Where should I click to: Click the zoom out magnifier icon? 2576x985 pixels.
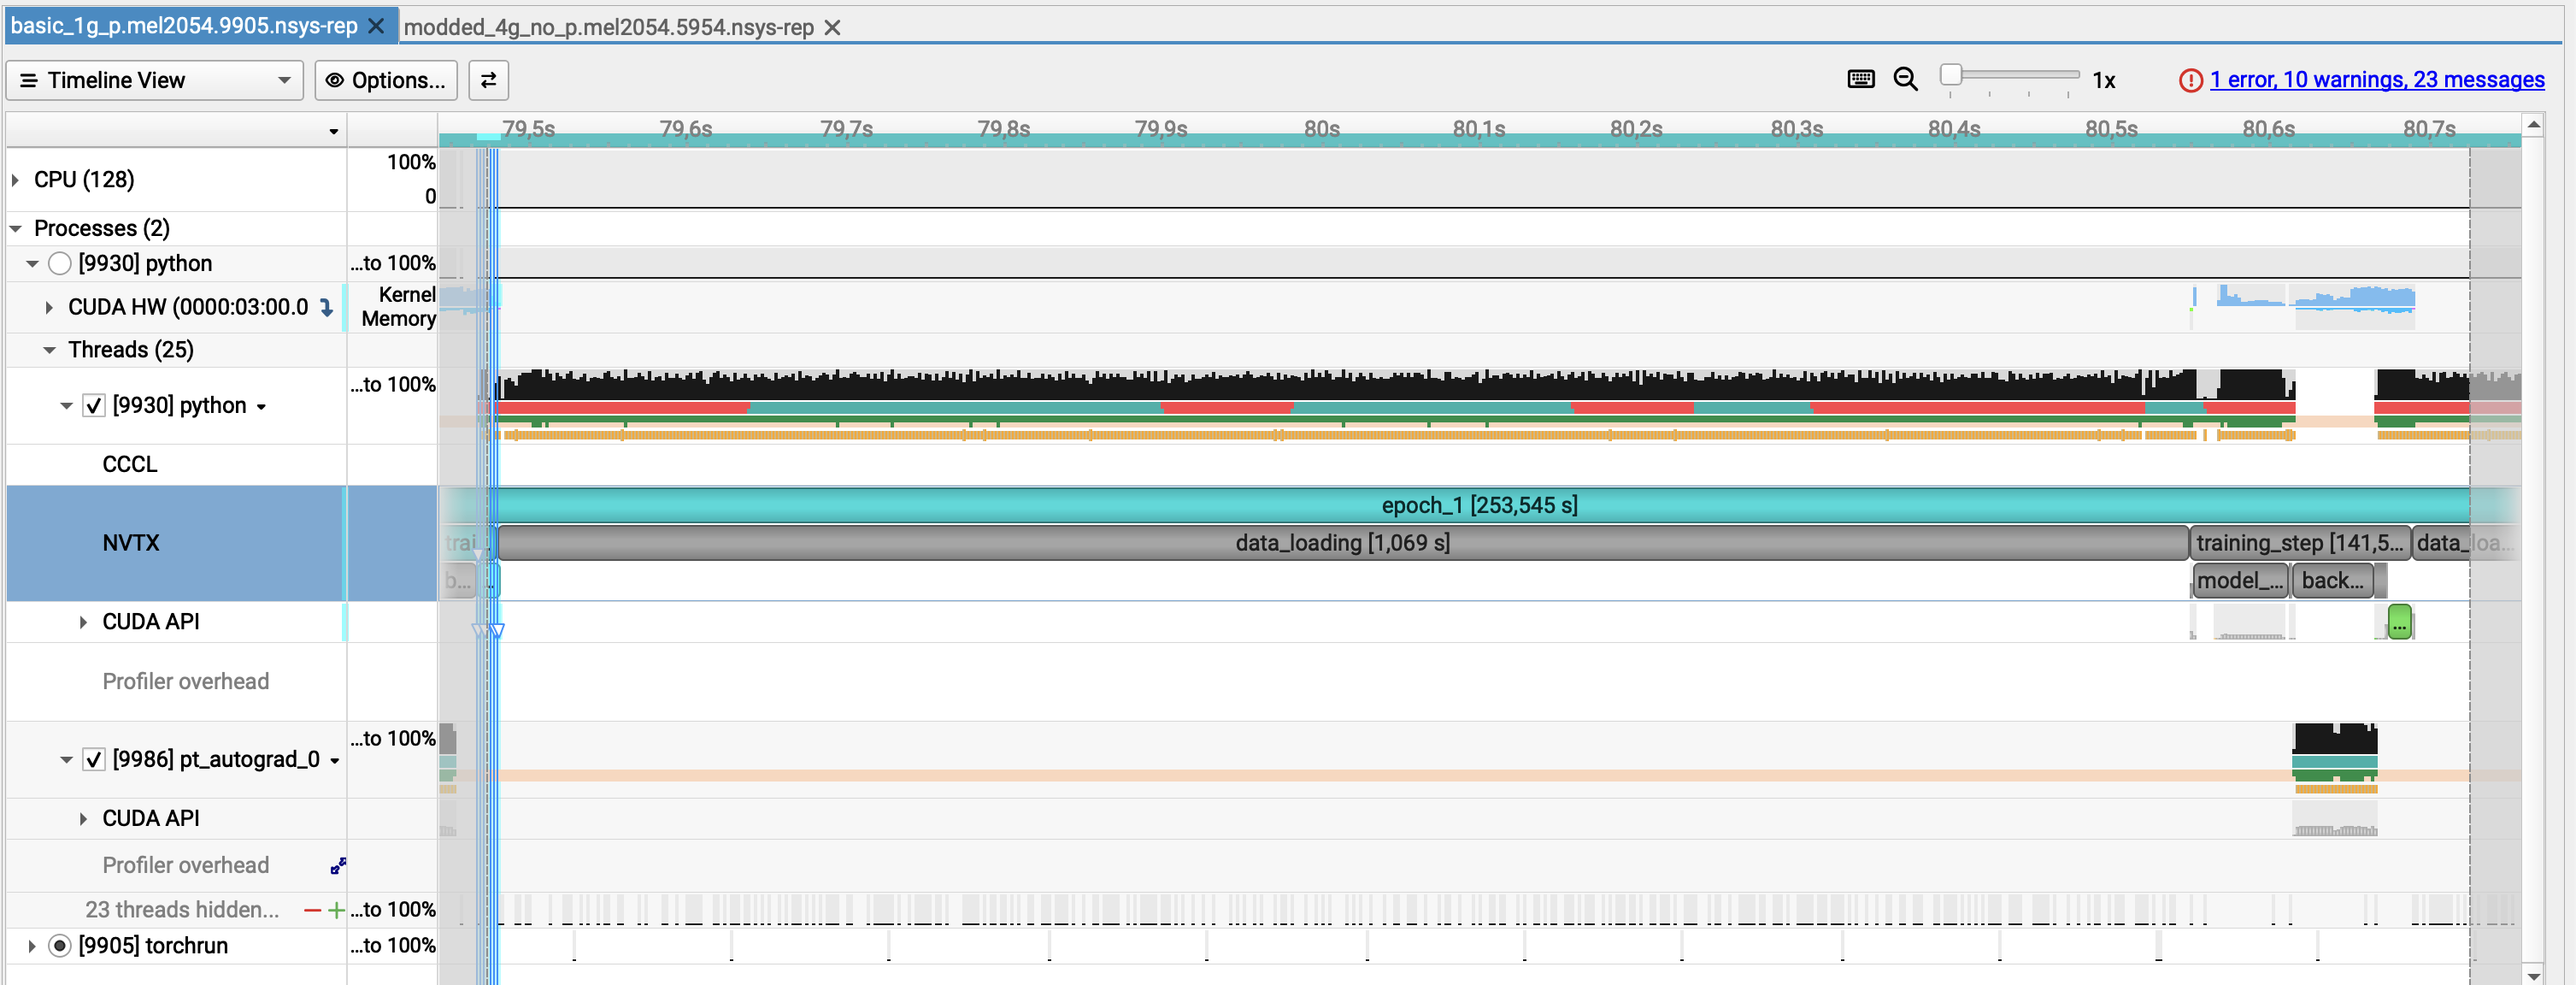(x=1905, y=79)
